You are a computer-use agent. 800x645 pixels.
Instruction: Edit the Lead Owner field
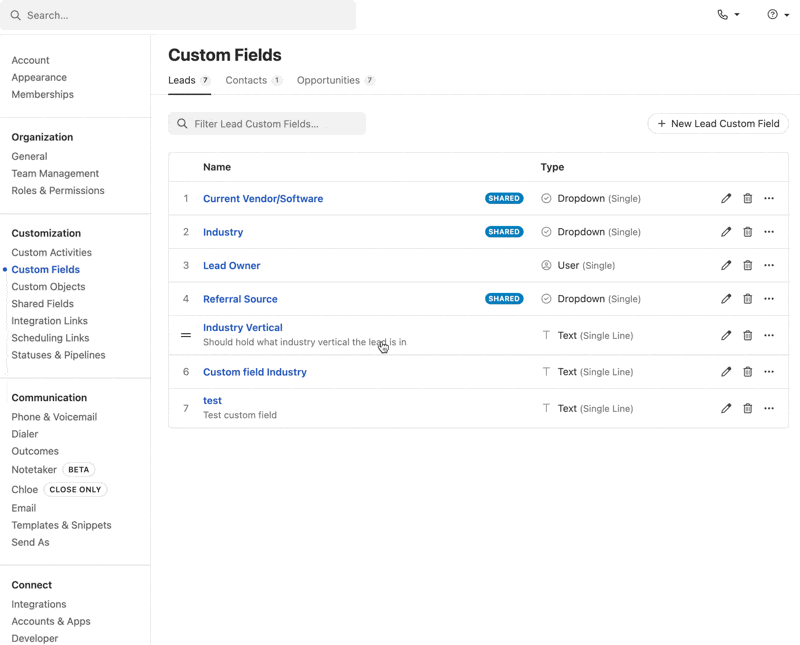[x=726, y=265]
